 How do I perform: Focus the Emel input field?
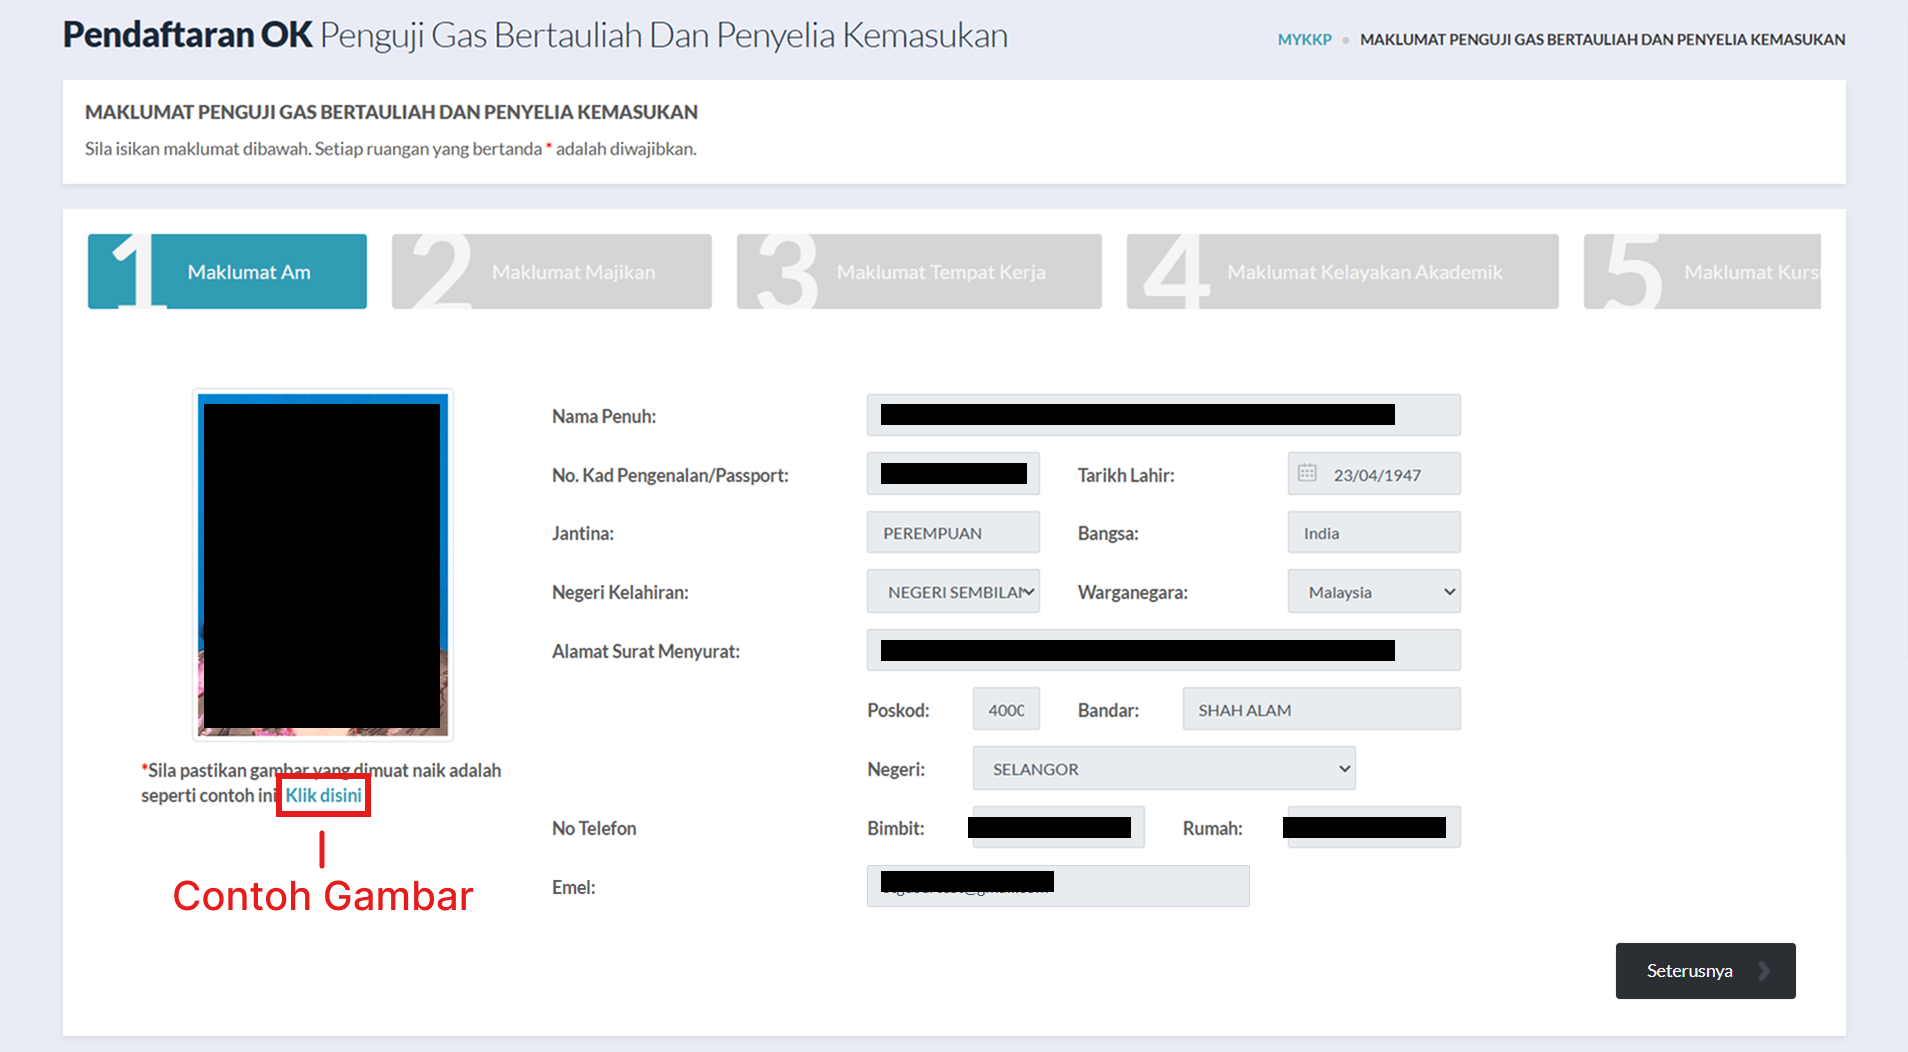(x=1057, y=887)
